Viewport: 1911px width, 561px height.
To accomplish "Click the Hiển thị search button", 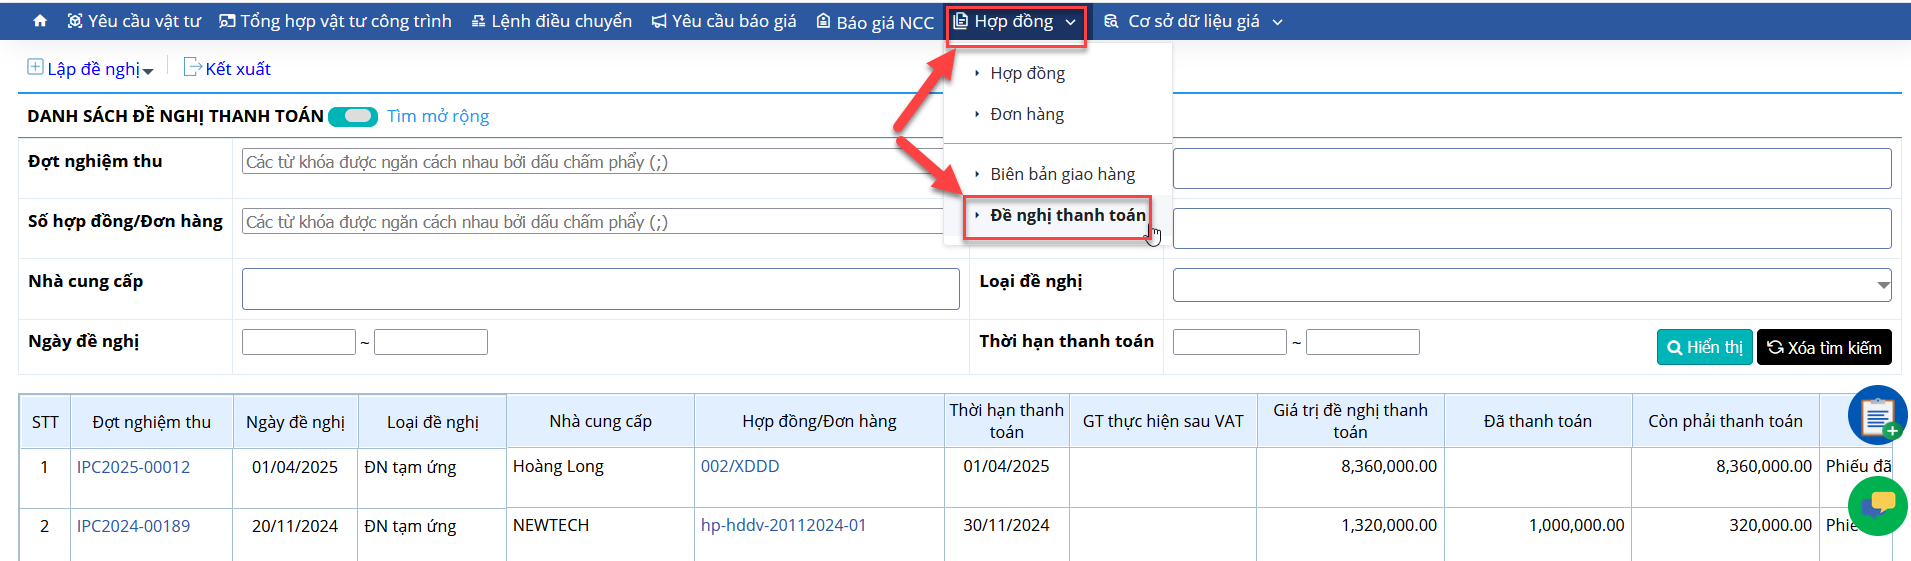I will 1704,347.
